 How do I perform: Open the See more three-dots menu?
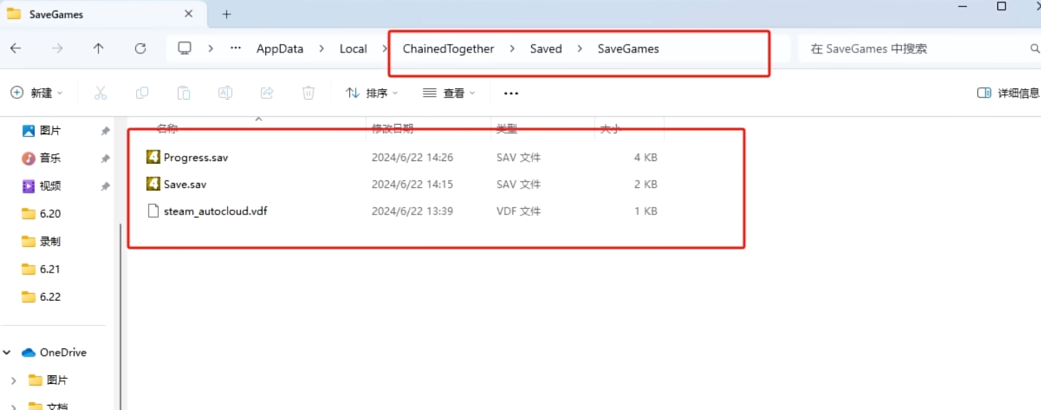click(x=511, y=94)
